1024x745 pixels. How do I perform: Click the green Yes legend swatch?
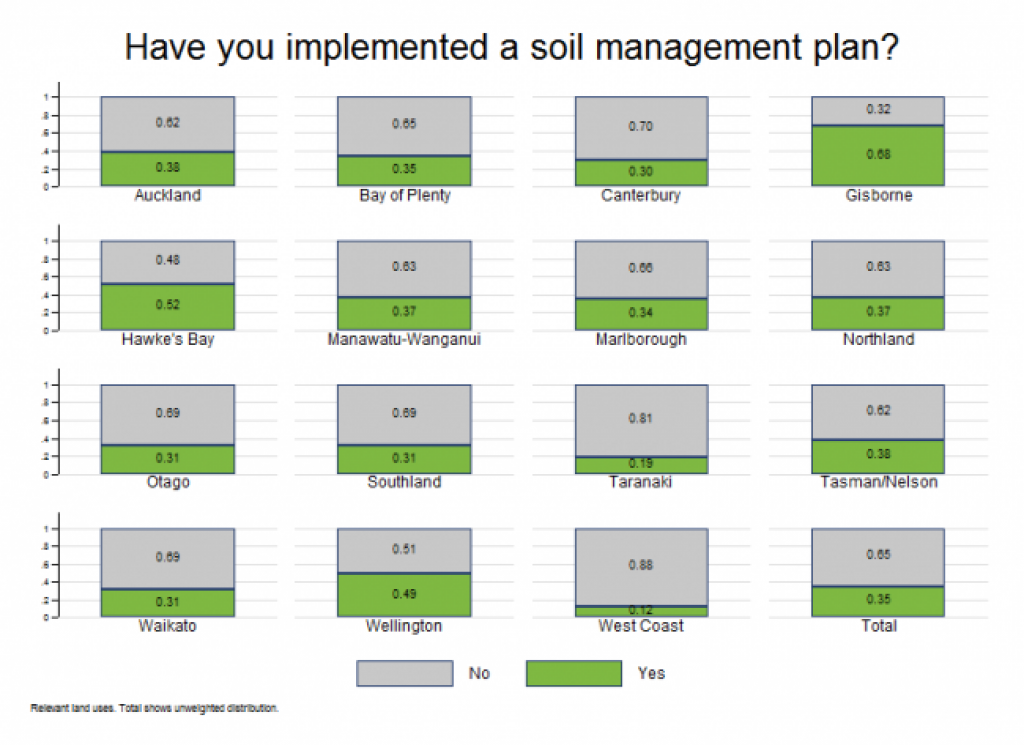(x=573, y=673)
